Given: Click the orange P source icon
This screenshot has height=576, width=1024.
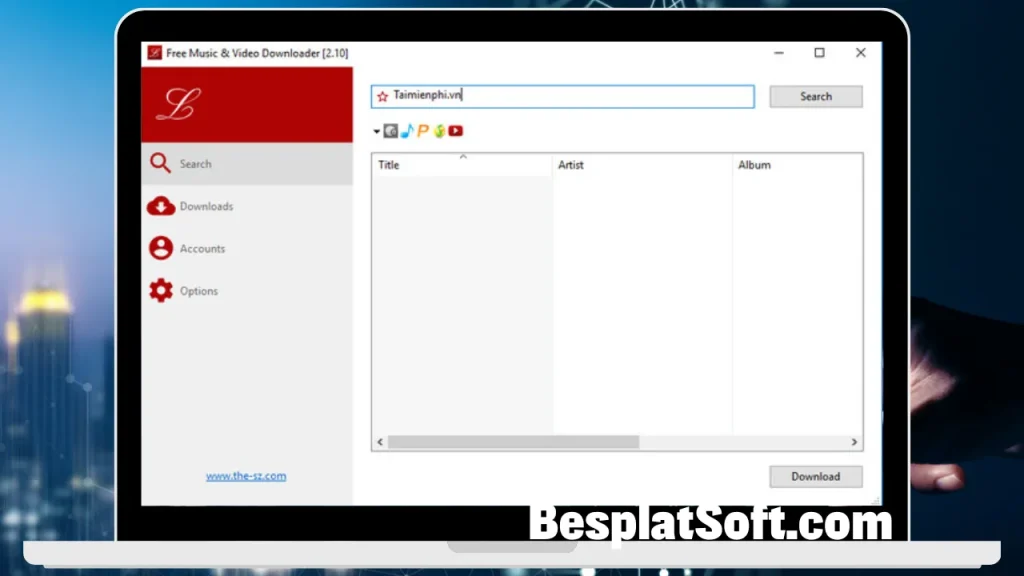Looking at the screenshot, I should tap(423, 131).
